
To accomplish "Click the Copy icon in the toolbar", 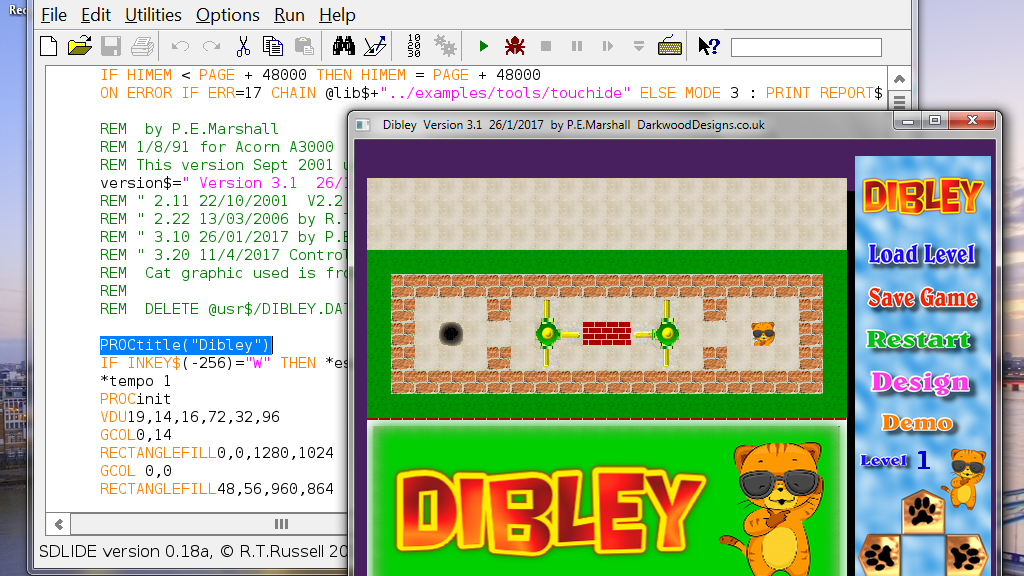I will point(272,46).
